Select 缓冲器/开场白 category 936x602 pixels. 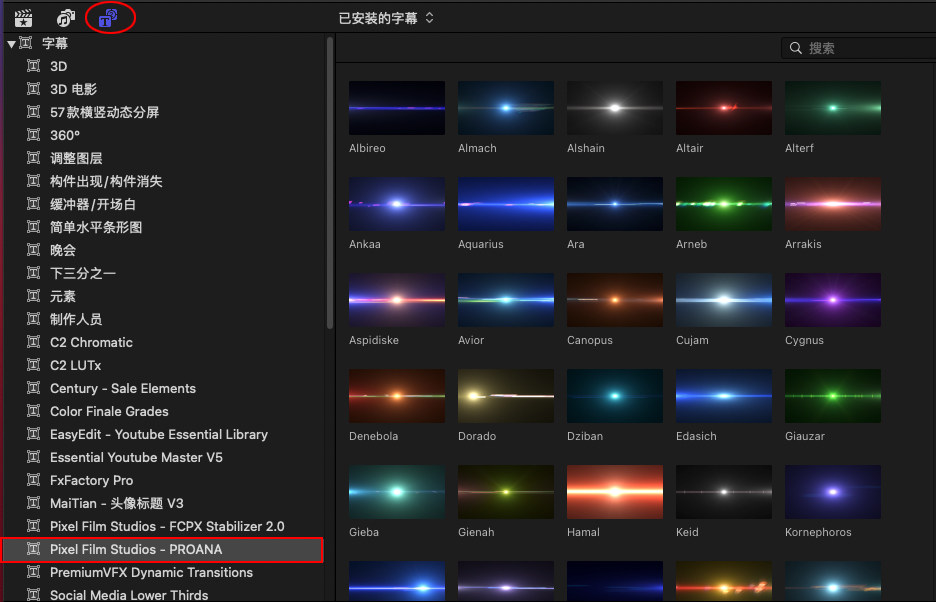coord(164,204)
